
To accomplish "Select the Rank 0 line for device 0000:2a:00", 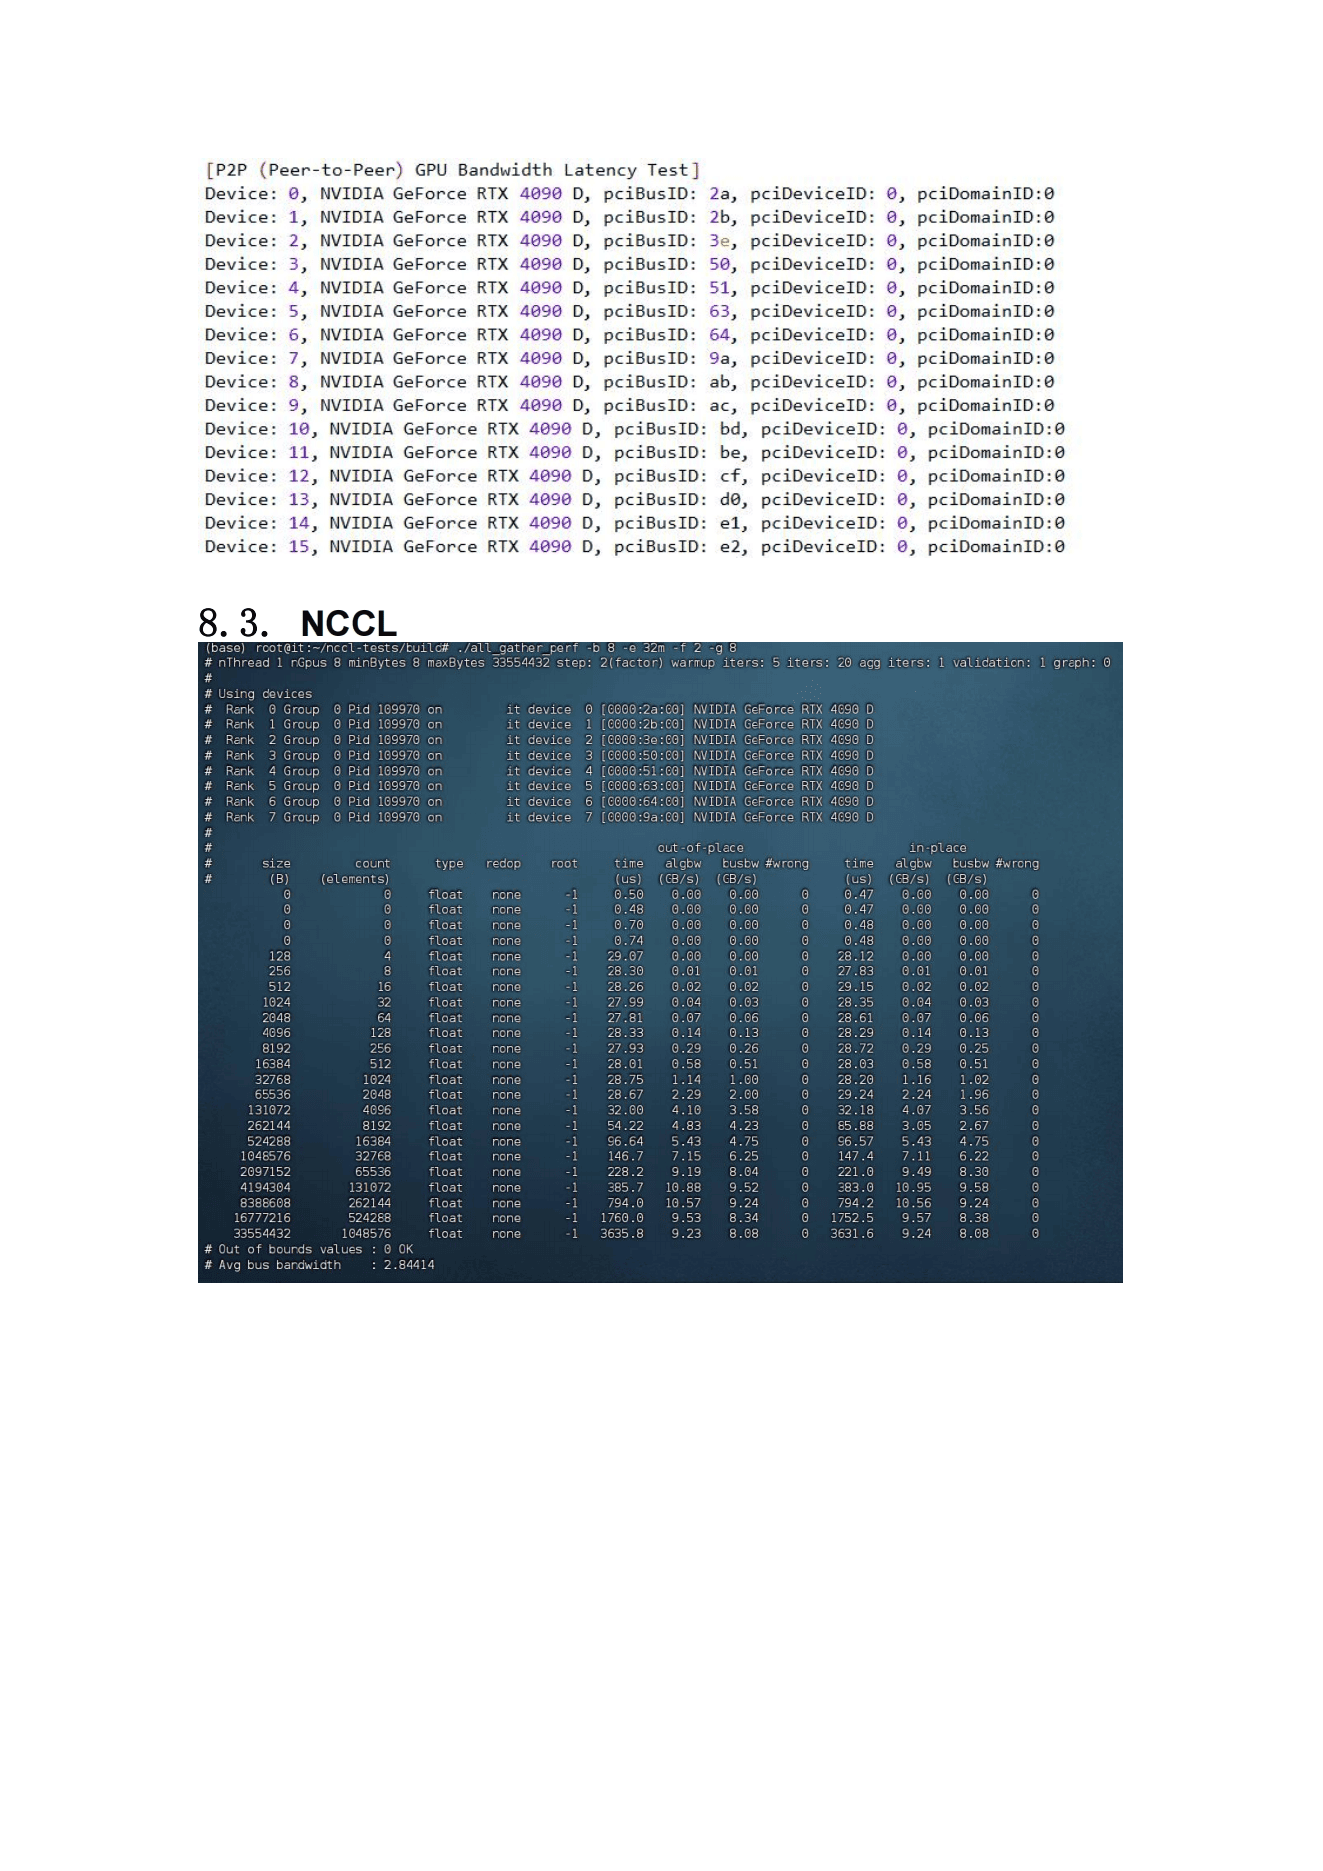I will coord(539,709).
